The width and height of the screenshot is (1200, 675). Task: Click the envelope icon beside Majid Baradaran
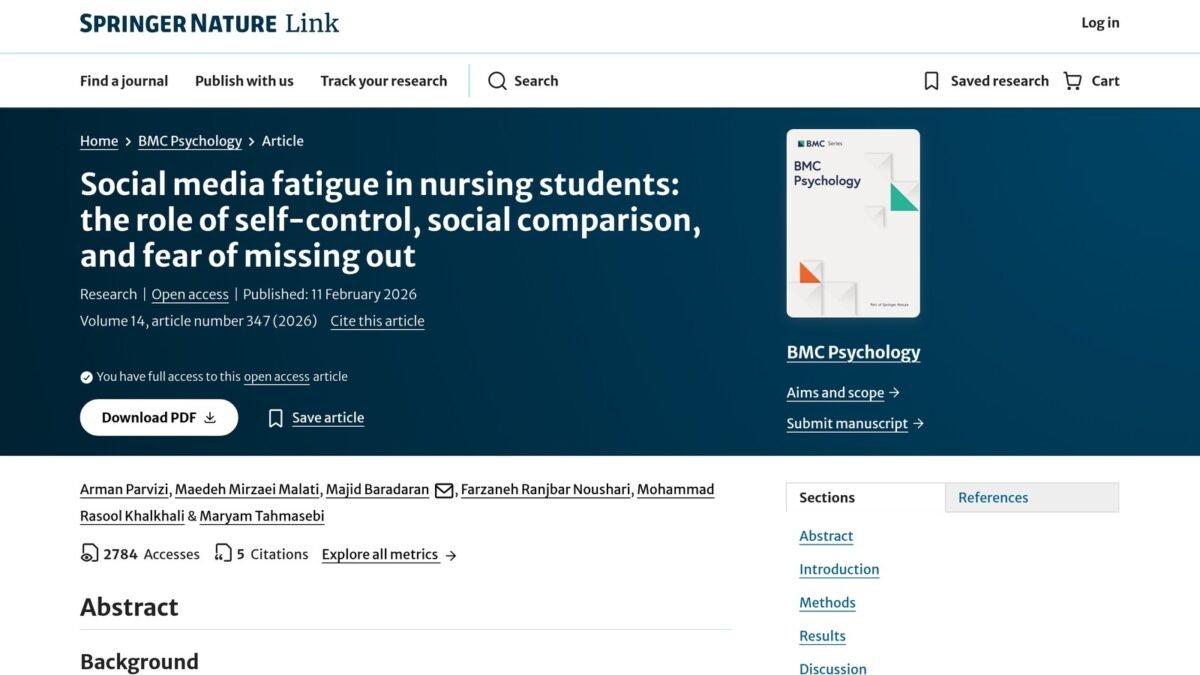(x=444, y=490)
